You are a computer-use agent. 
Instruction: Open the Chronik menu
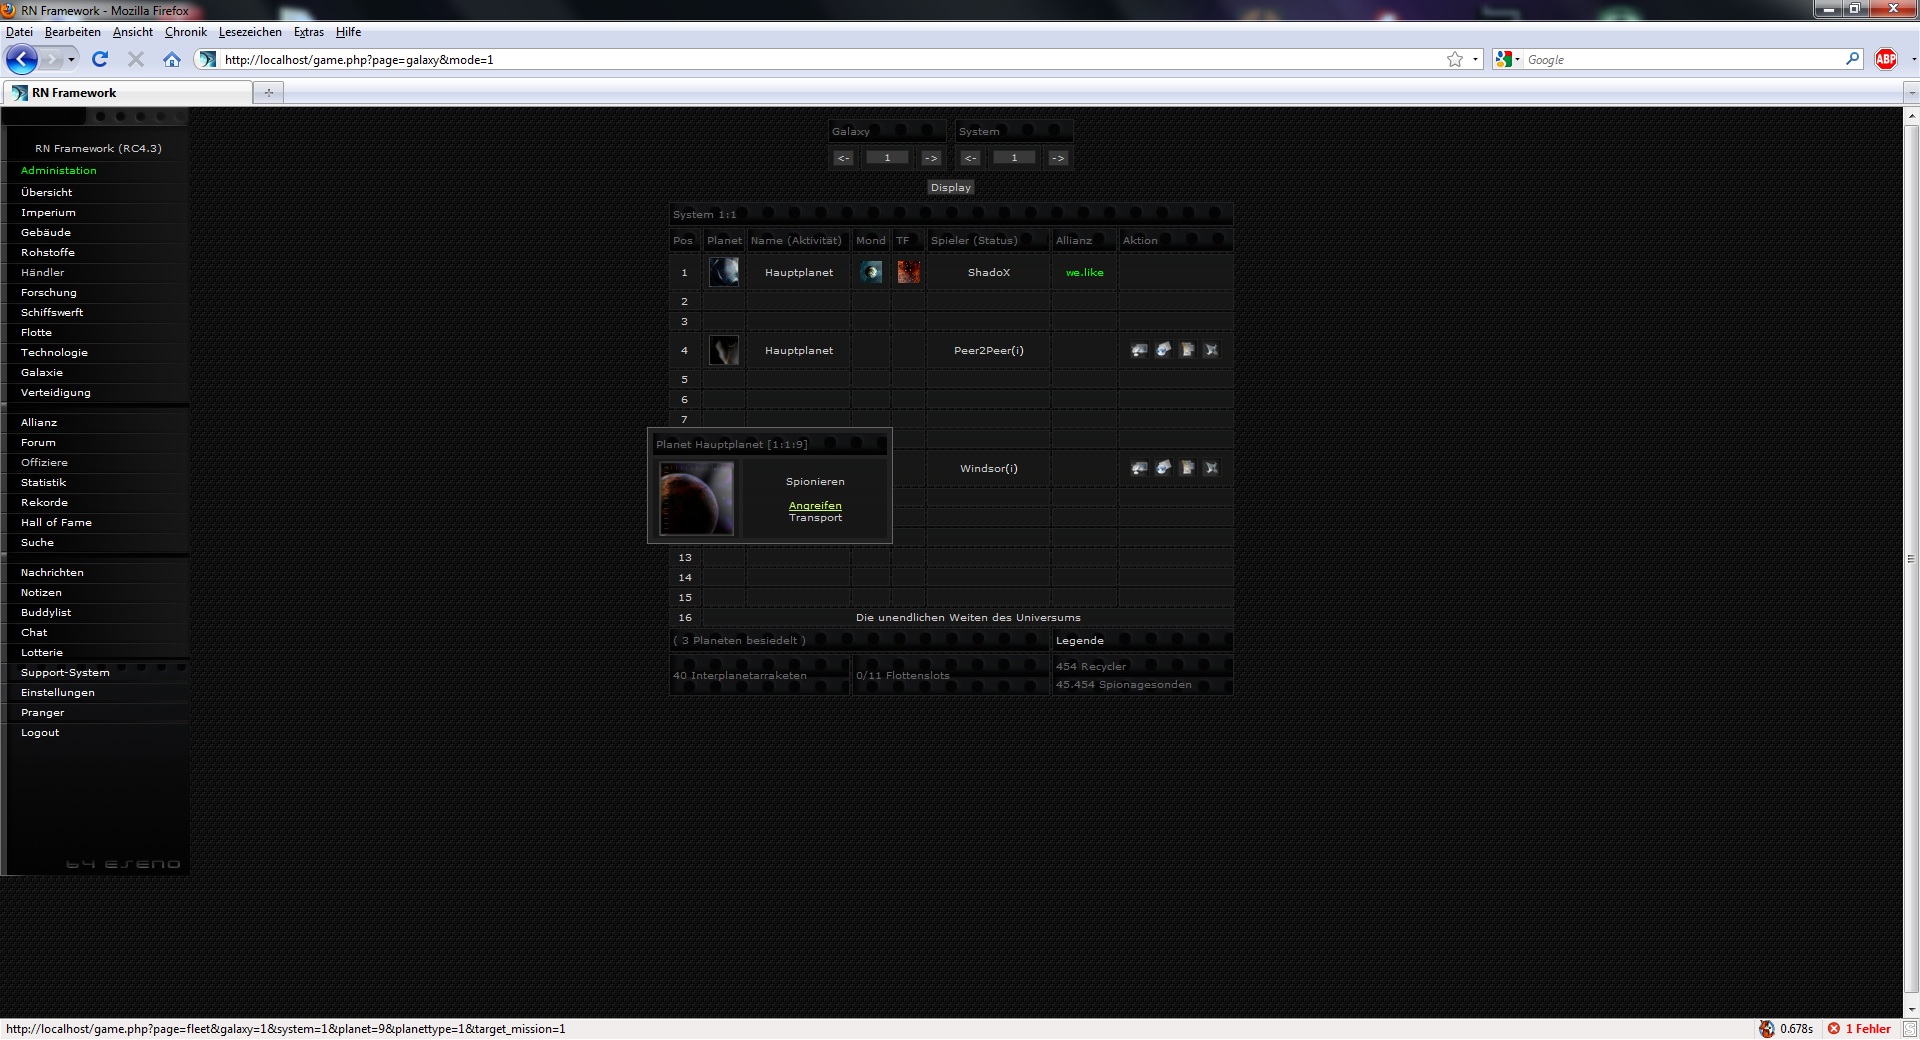[186, 32]
